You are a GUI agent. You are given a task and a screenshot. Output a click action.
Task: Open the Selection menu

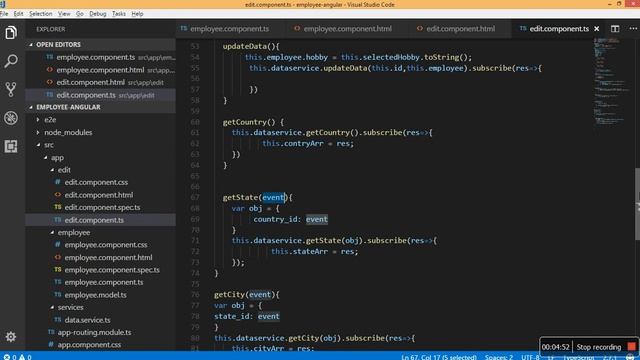pos(40,14)
